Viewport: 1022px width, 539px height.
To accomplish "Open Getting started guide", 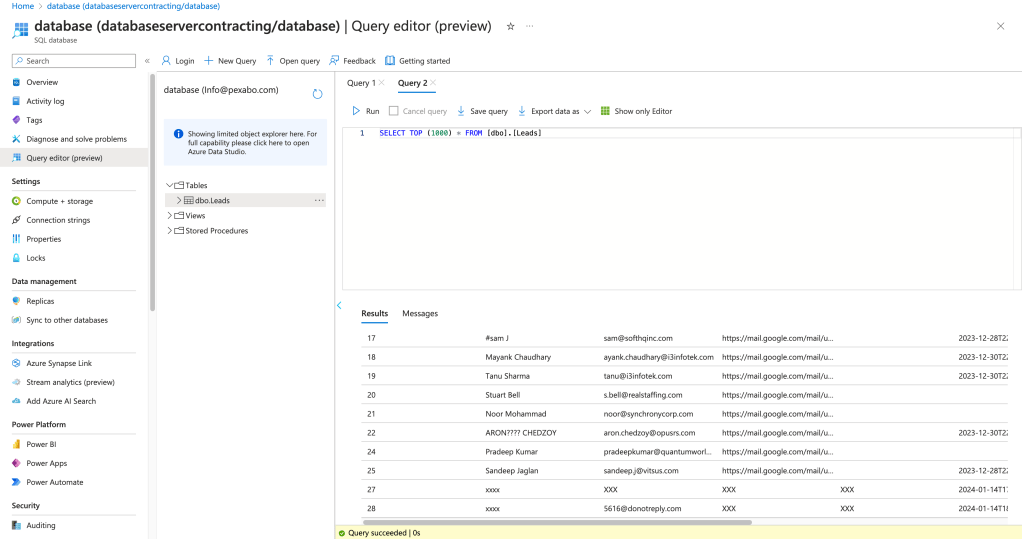I will pos(418,61).
